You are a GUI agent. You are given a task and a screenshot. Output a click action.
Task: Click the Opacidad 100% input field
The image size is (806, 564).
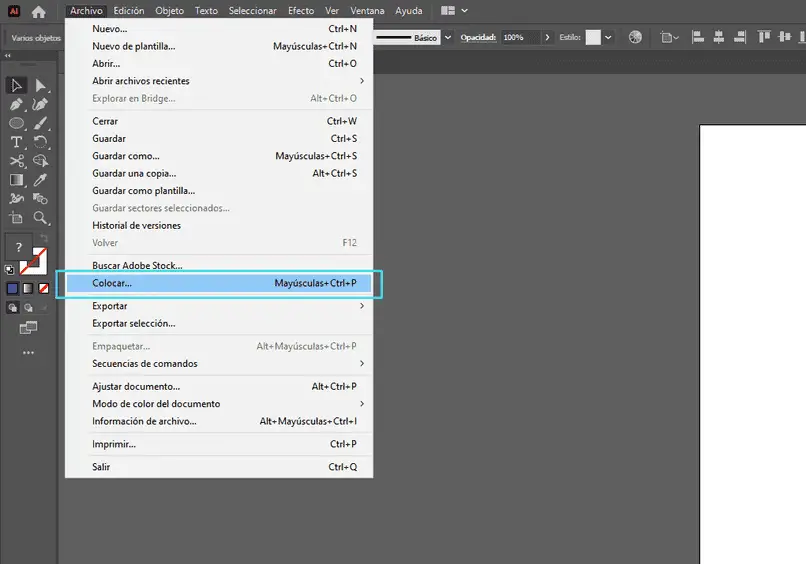pyautogui.click(x=521, y=38)
